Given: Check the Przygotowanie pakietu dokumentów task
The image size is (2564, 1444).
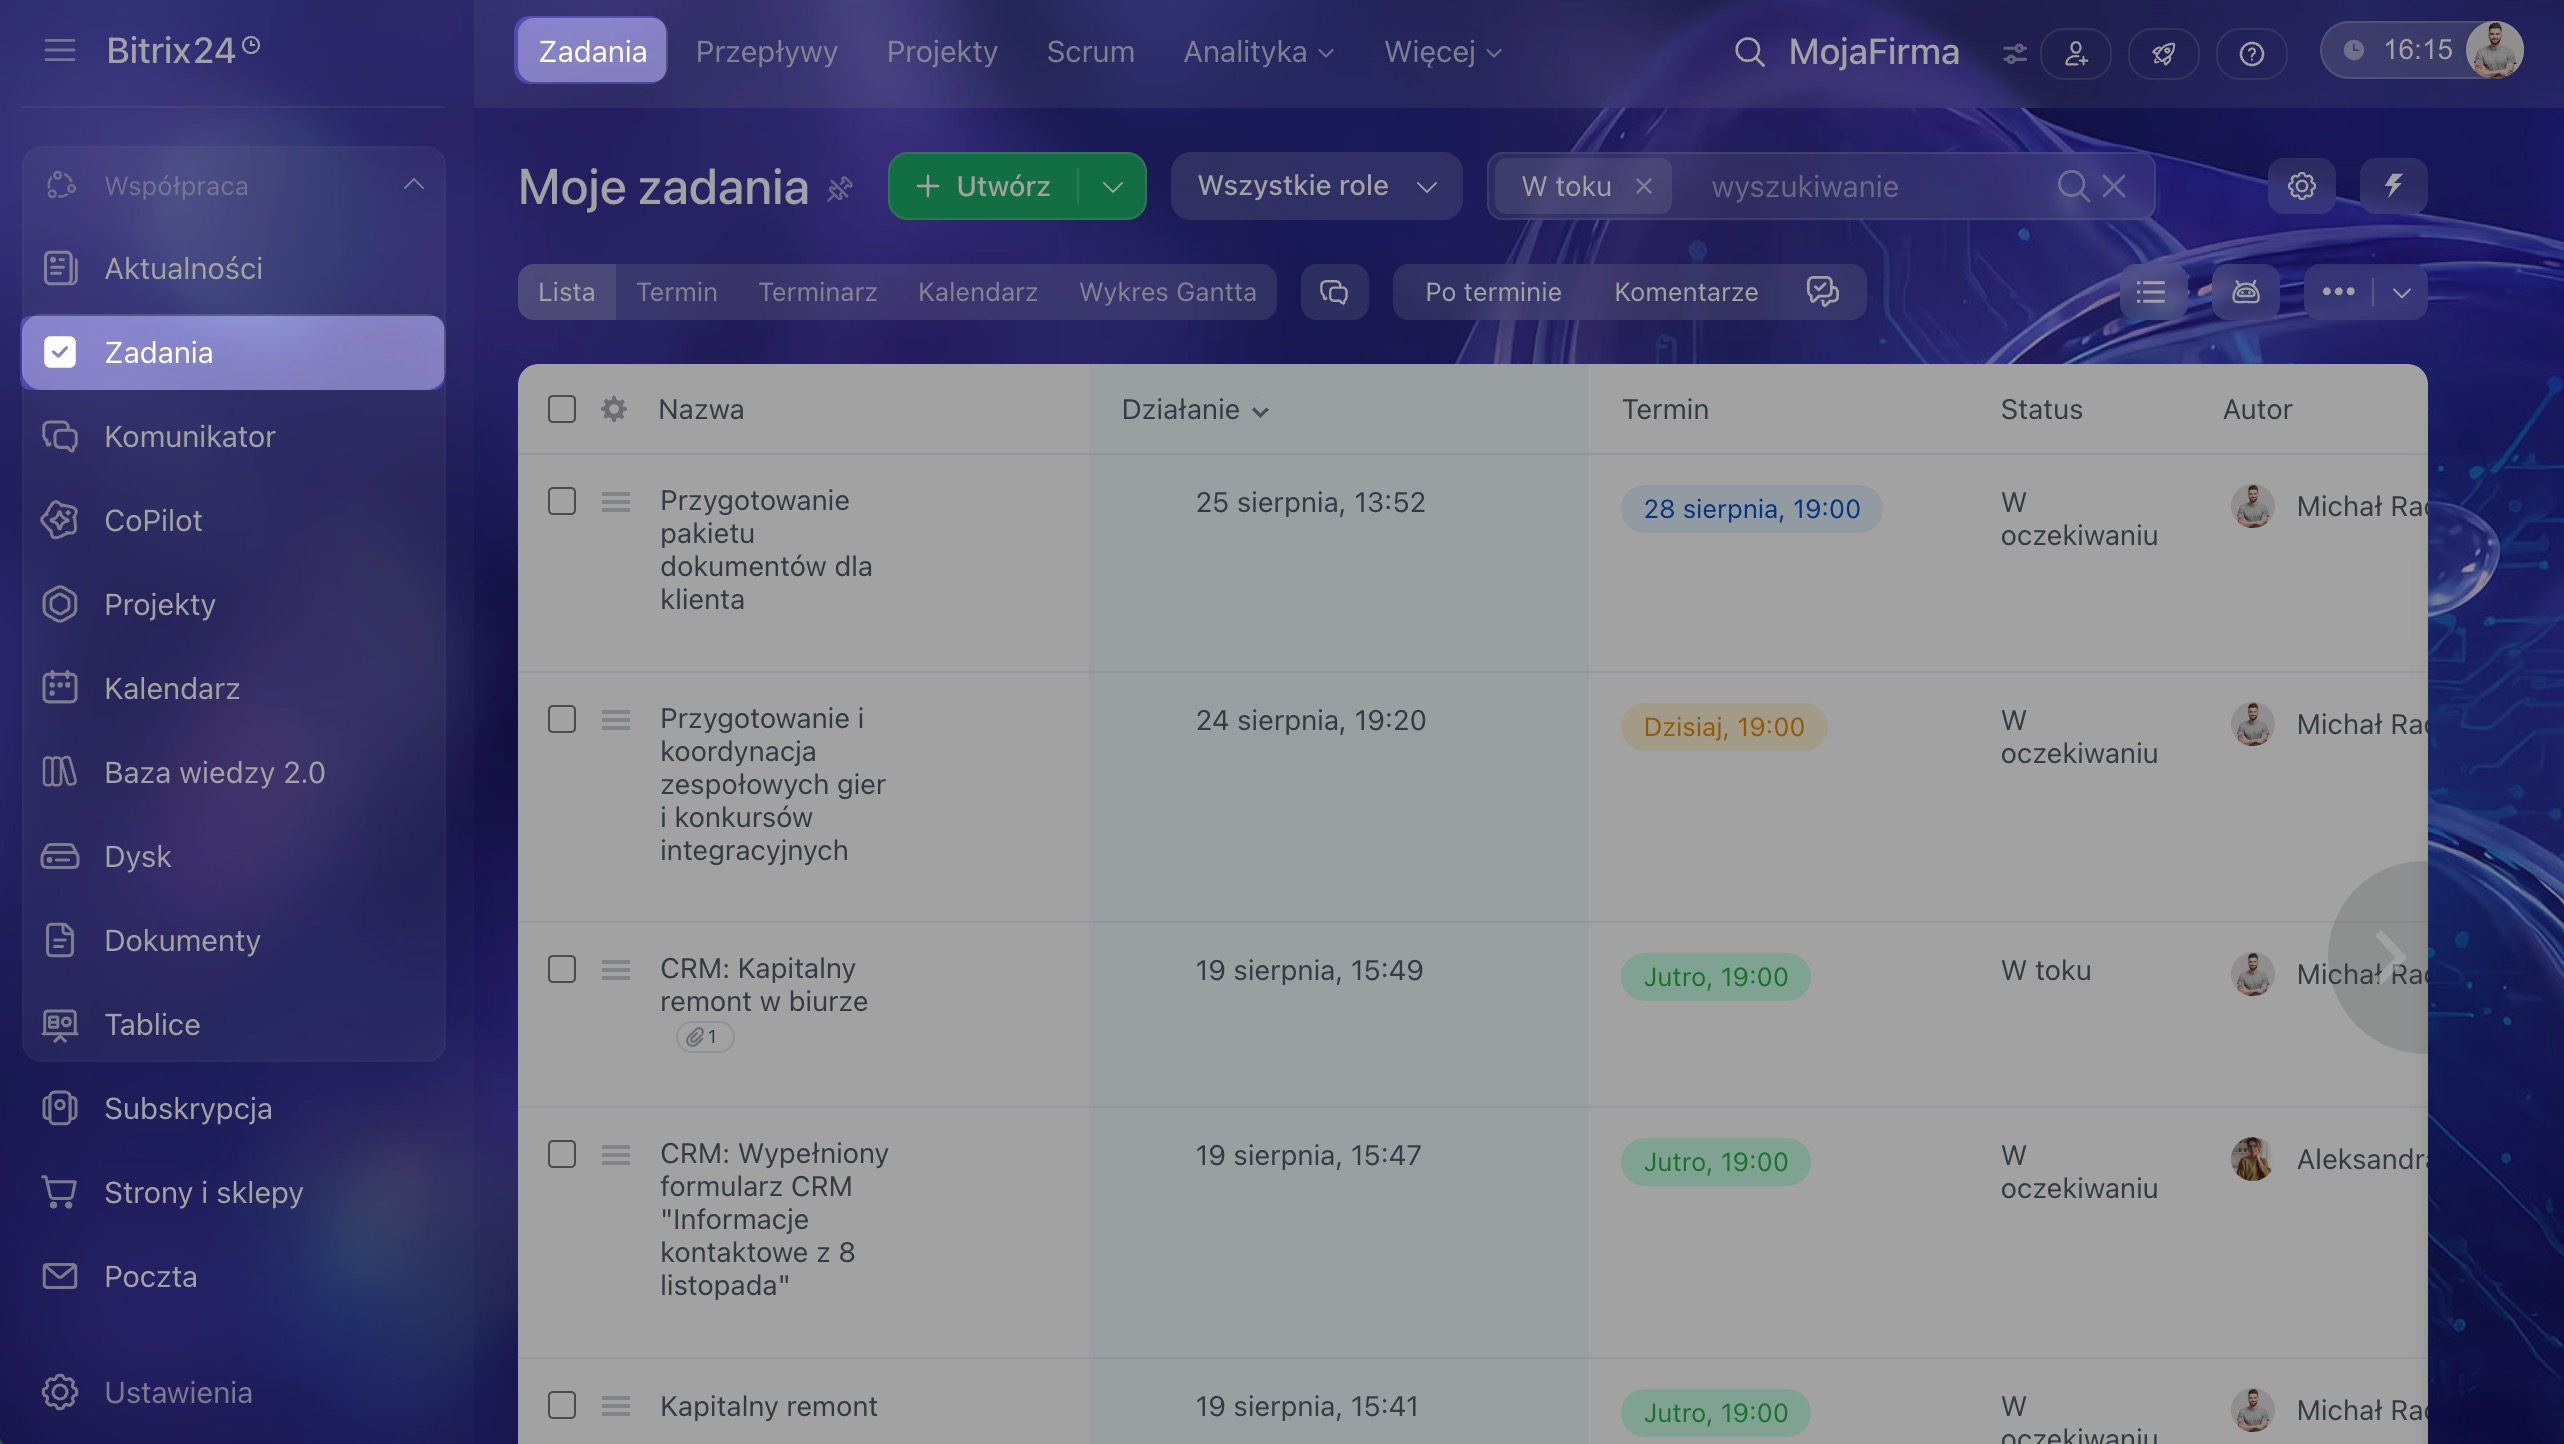Looking at the screenshot, I should pos(562,501).
